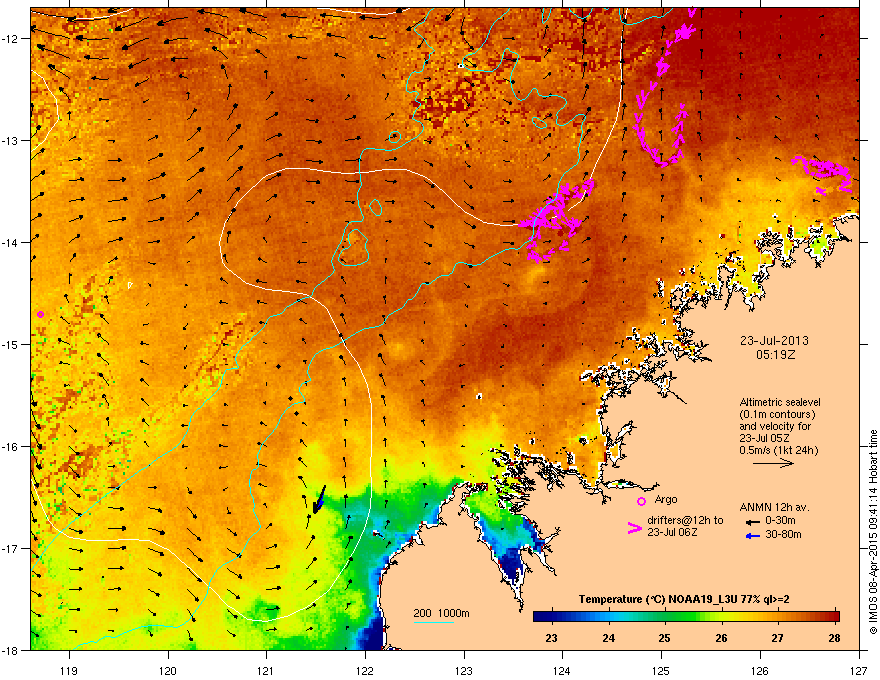Click the '125' longitude axis label
The image size is (880, 680).
click(661, 670)
